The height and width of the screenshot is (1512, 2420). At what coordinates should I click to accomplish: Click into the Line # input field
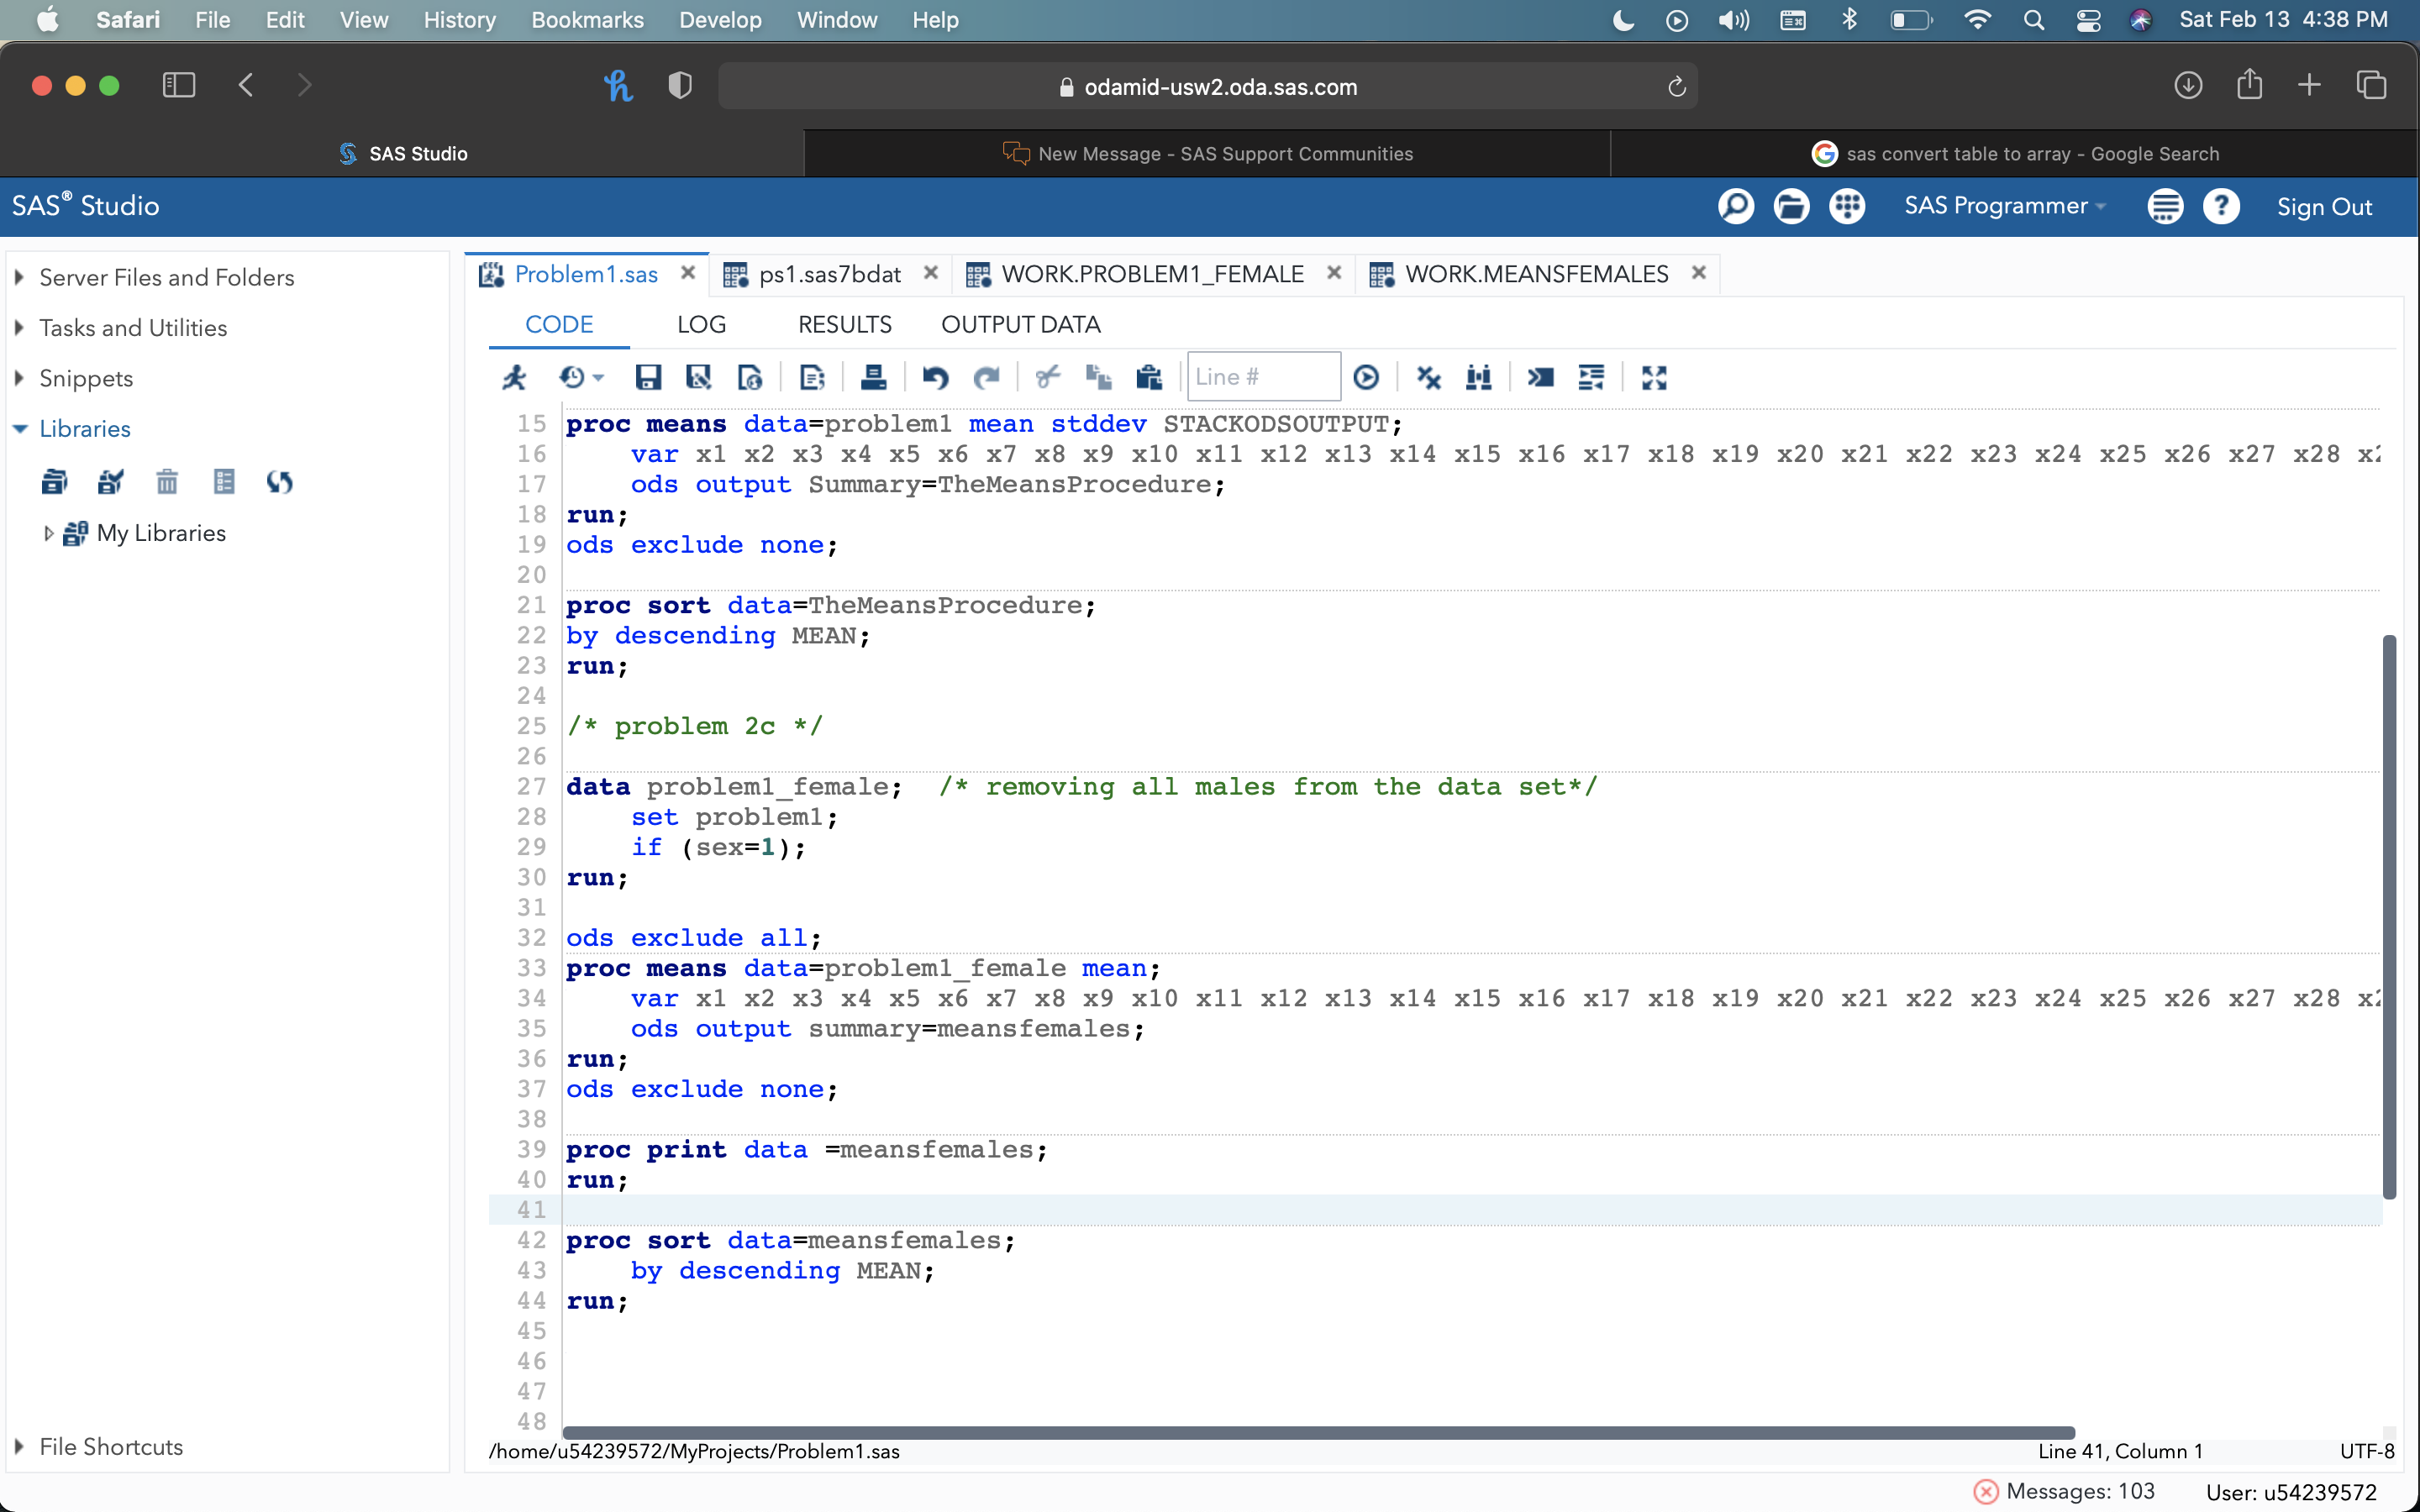coord(1262,377)
